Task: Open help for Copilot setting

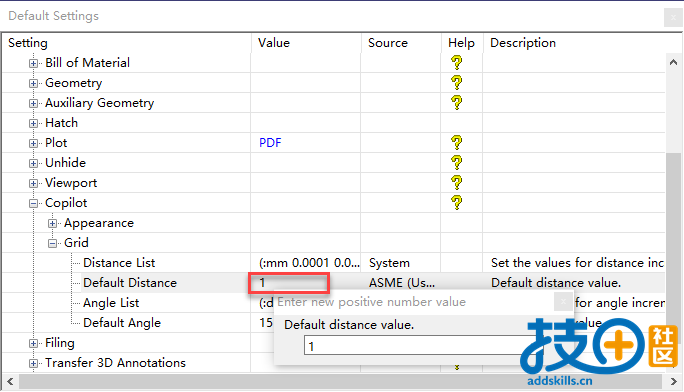Action: pos(456,203)
